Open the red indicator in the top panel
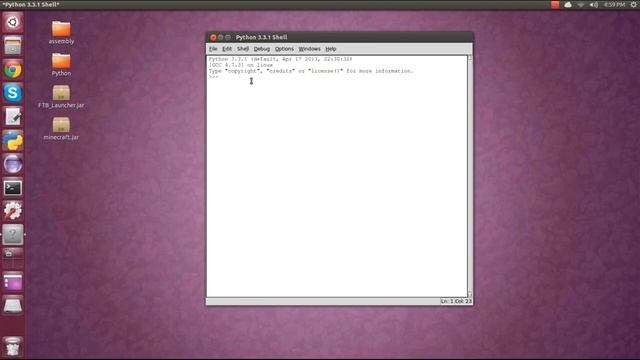640x360 pixels. [555, 4]
